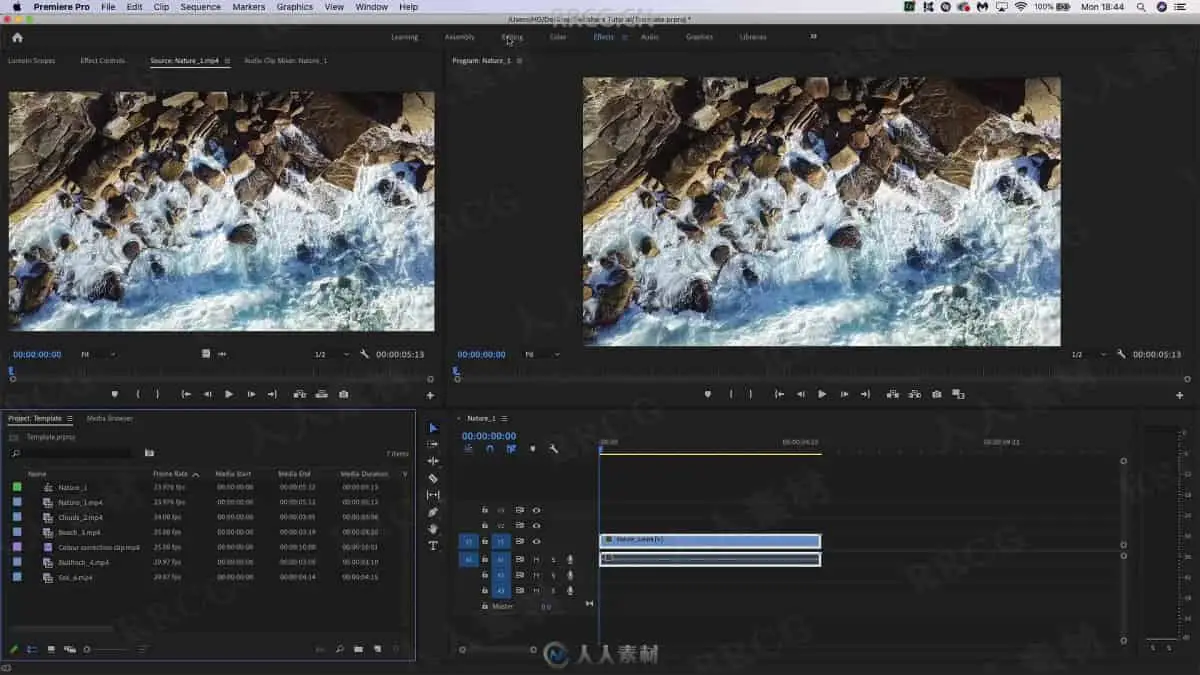This screenshot has width=1200, height=675.
Task: Open the Sequence menu
Action: (x=200, y=7)
